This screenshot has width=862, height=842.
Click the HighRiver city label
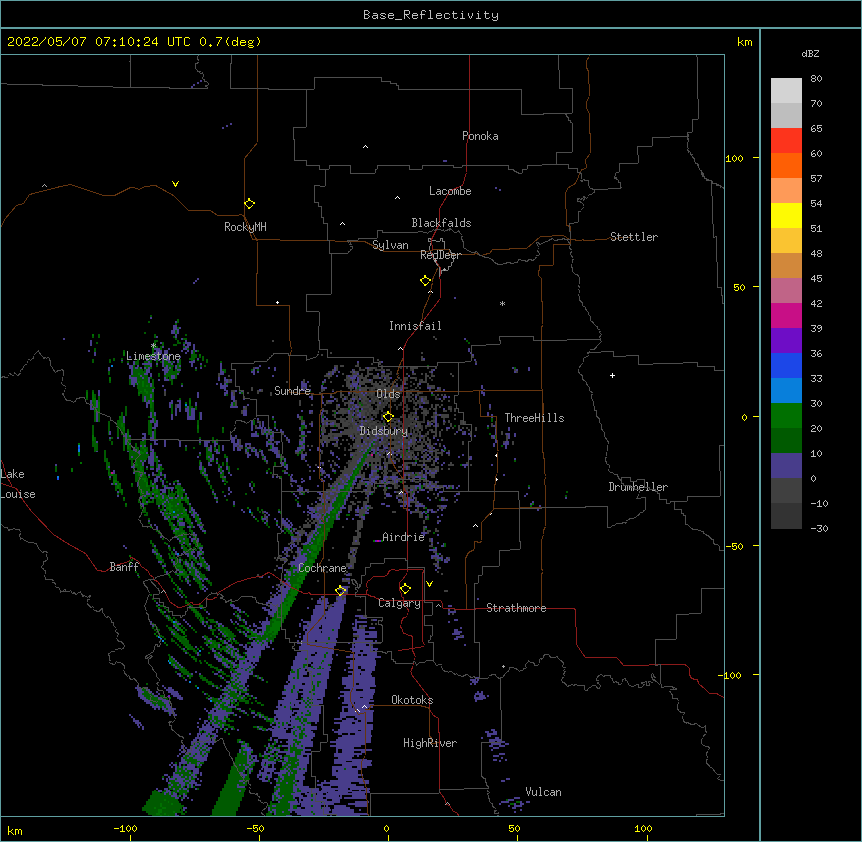click(x=430, y=743)
